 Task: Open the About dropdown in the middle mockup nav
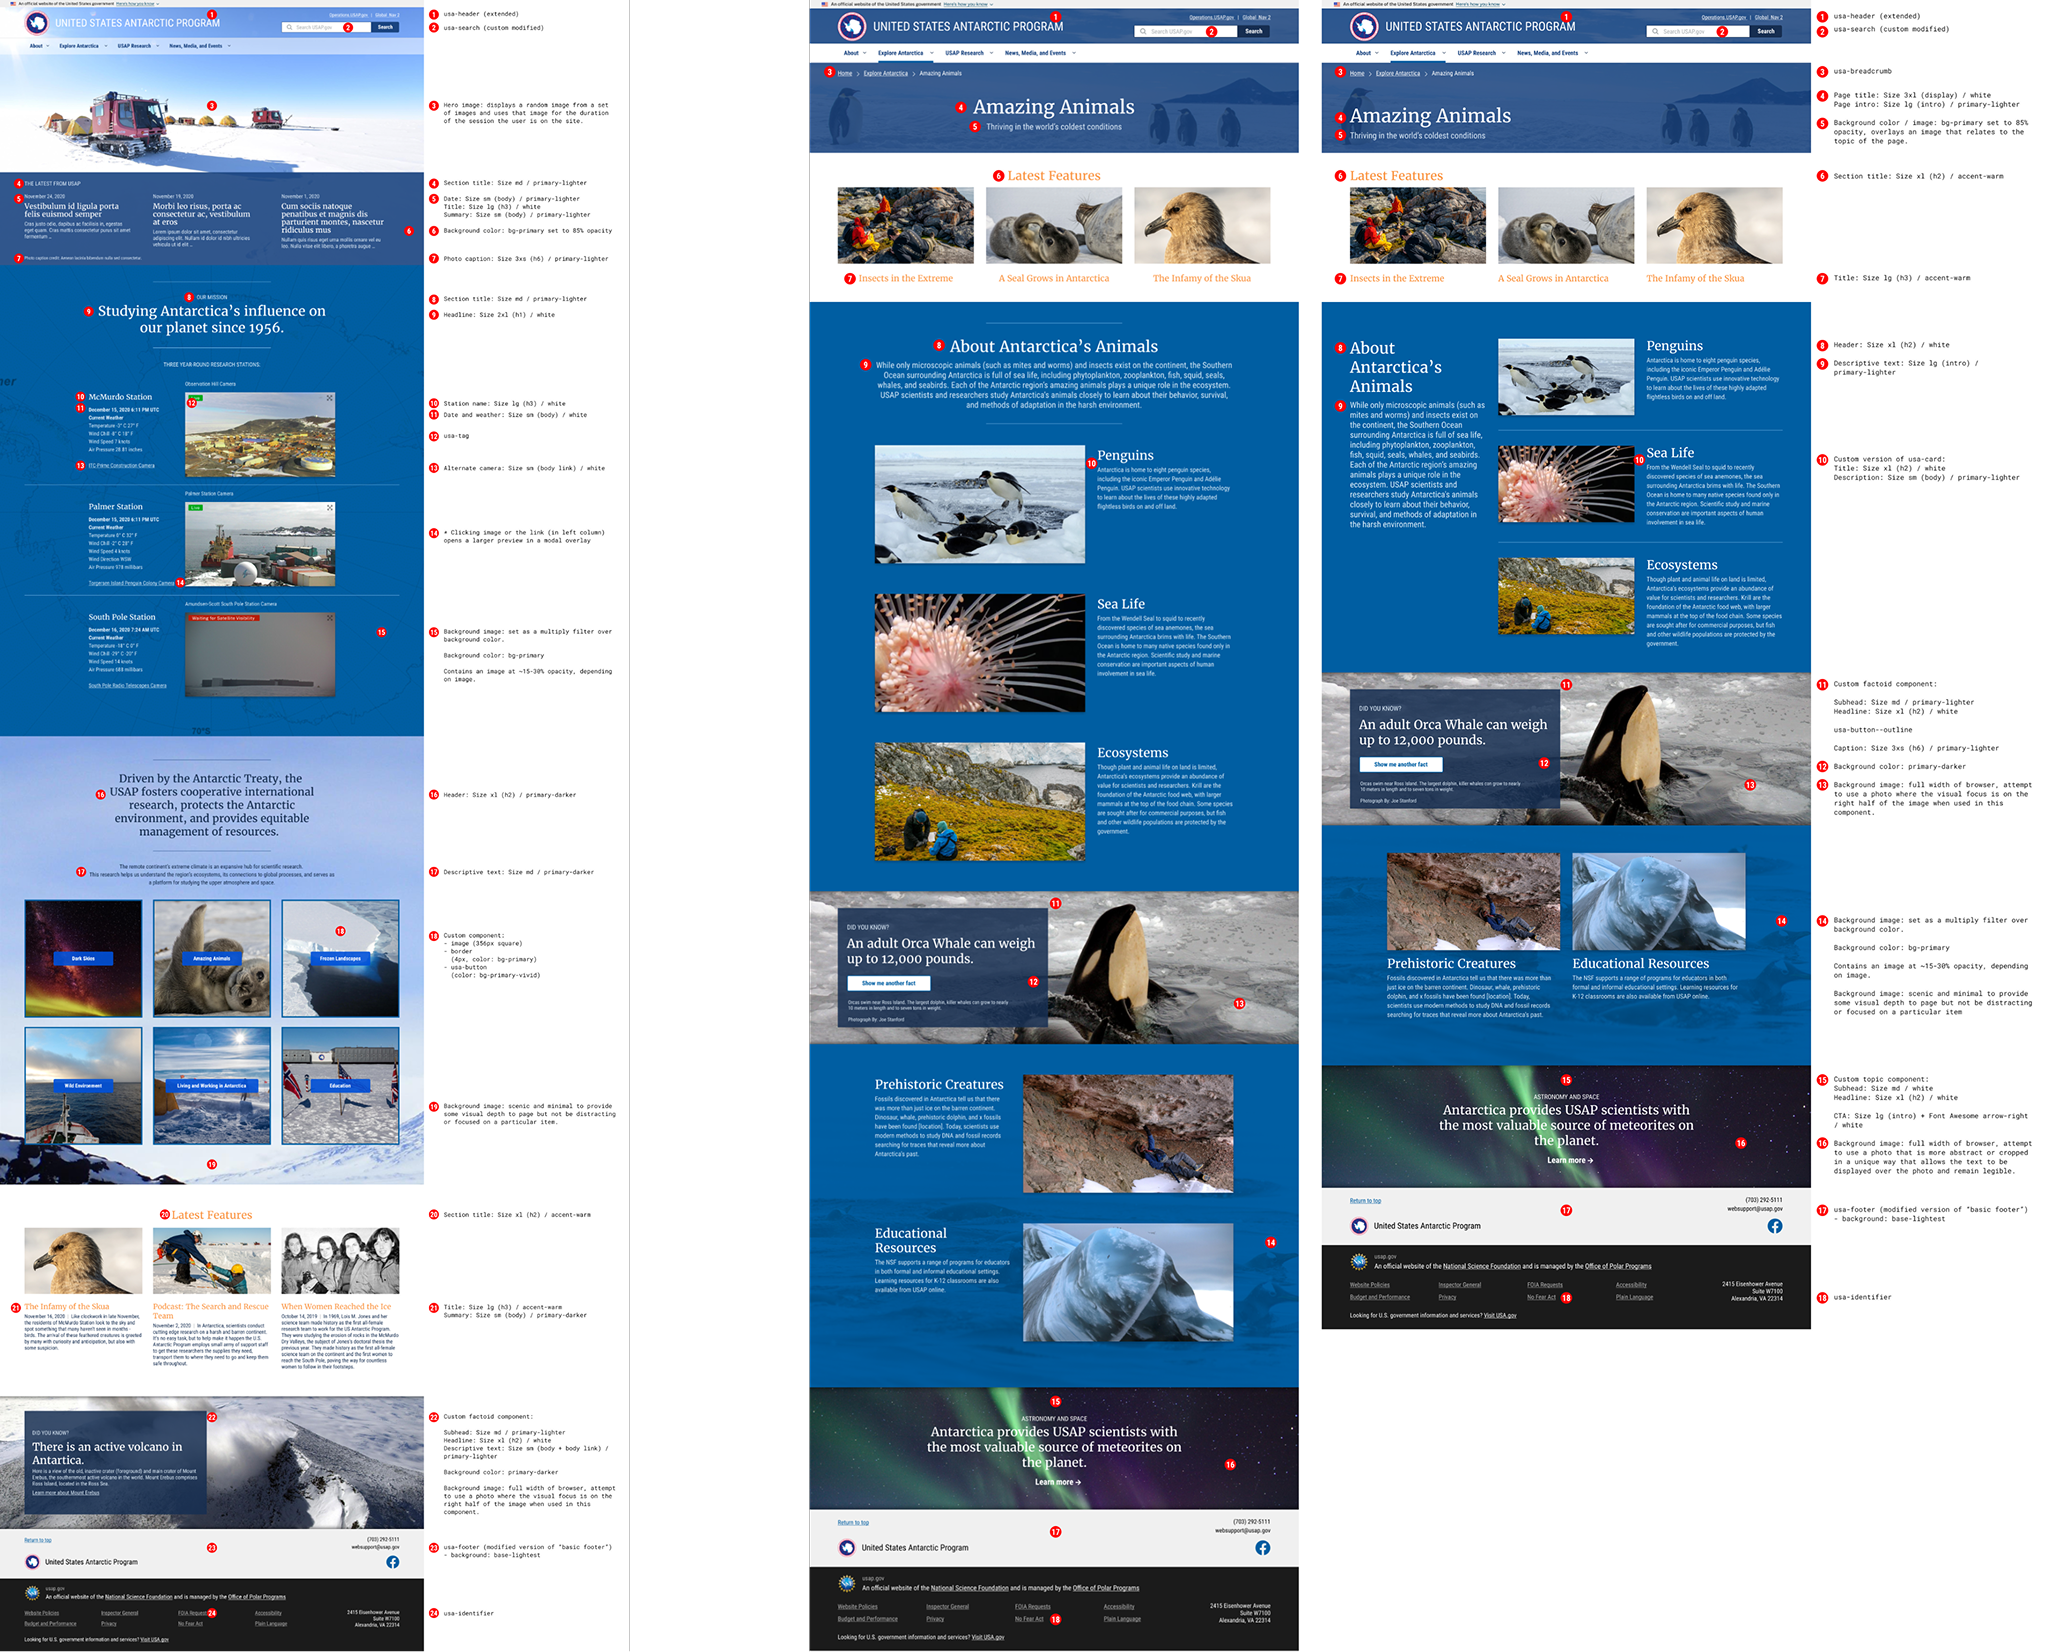coord(853,53)
